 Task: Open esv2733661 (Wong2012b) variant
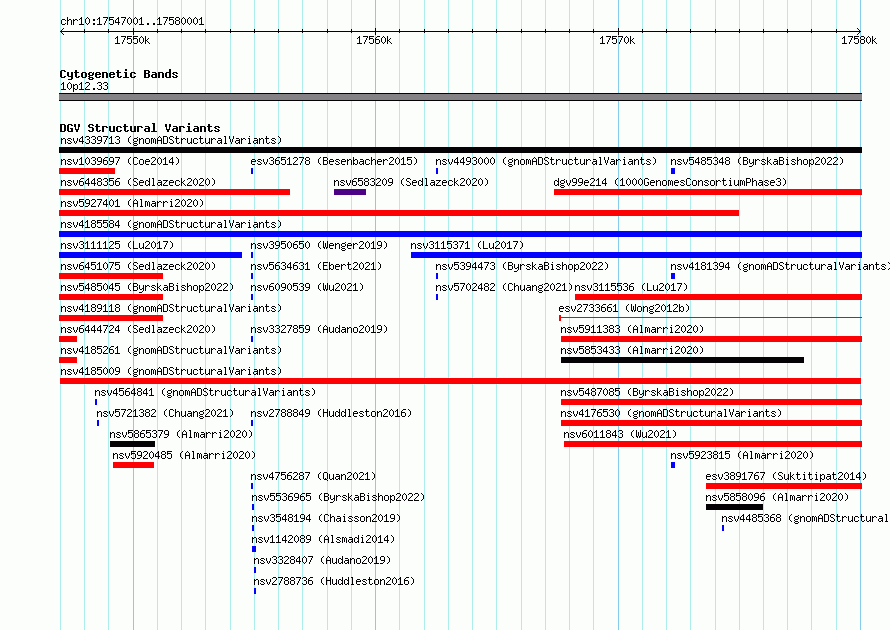pyautogui.click(x=624, y=308)
